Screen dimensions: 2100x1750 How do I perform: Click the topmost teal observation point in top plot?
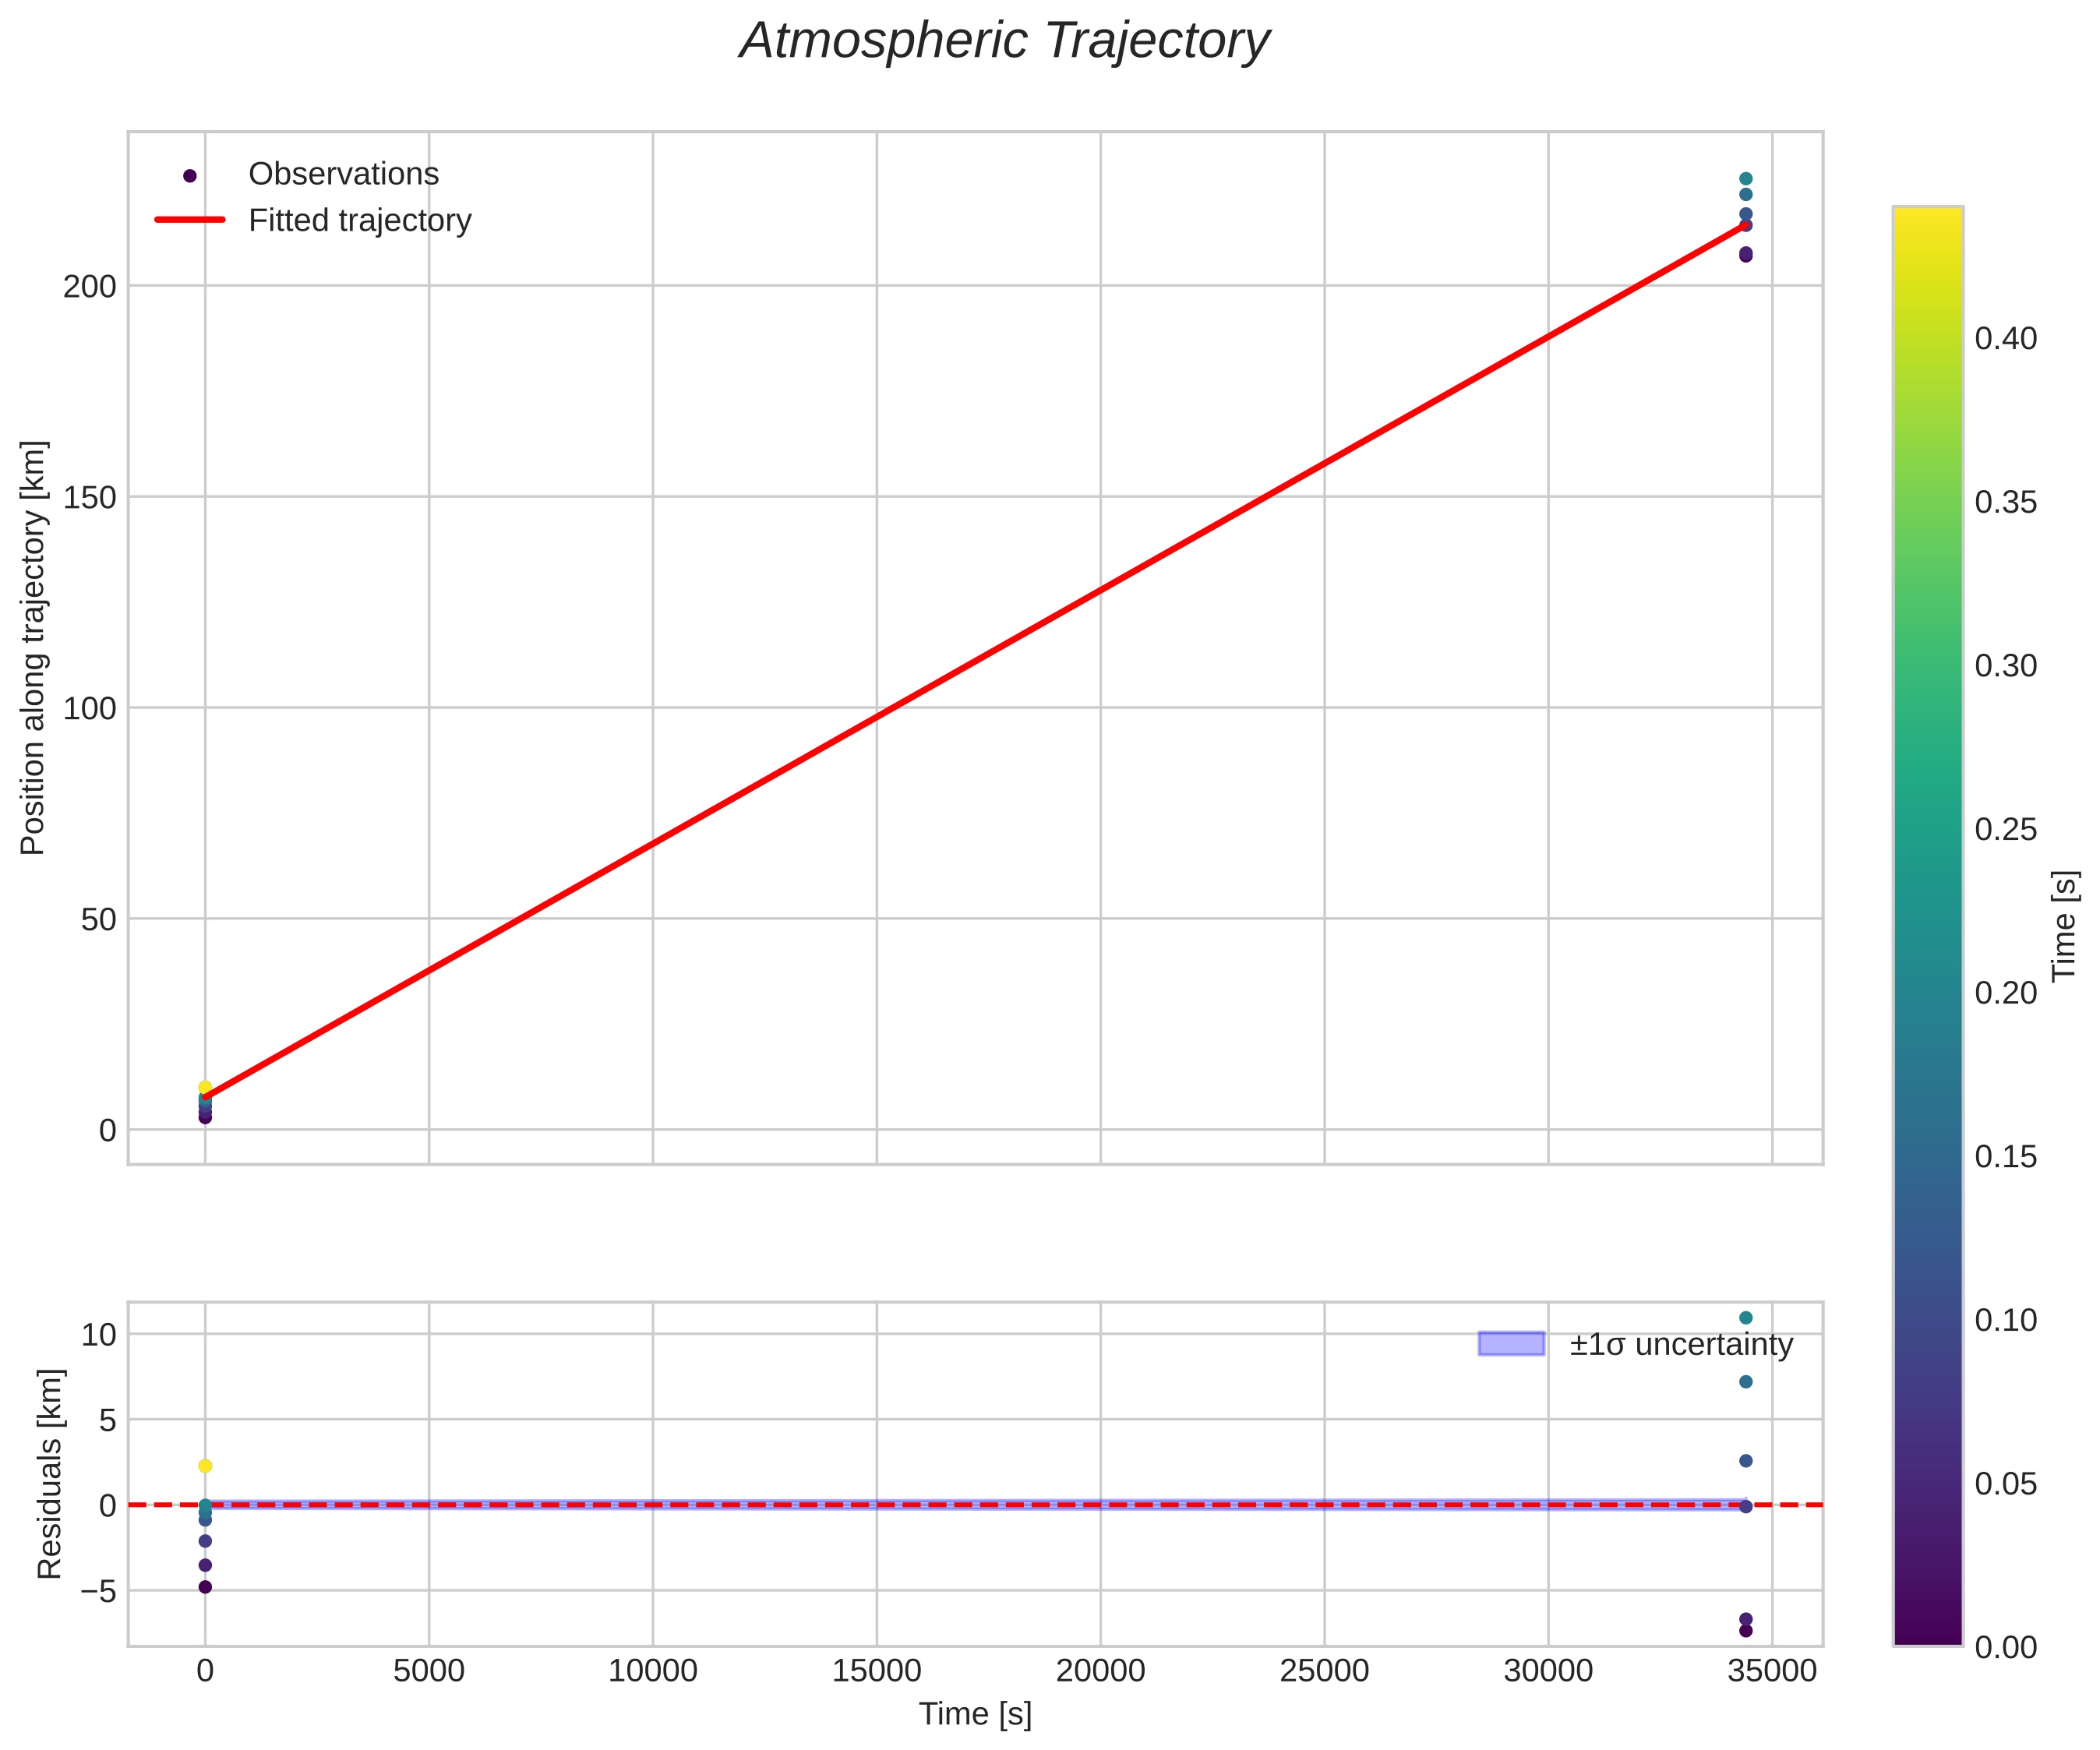pyautogui.click(x=1746, y=179)
